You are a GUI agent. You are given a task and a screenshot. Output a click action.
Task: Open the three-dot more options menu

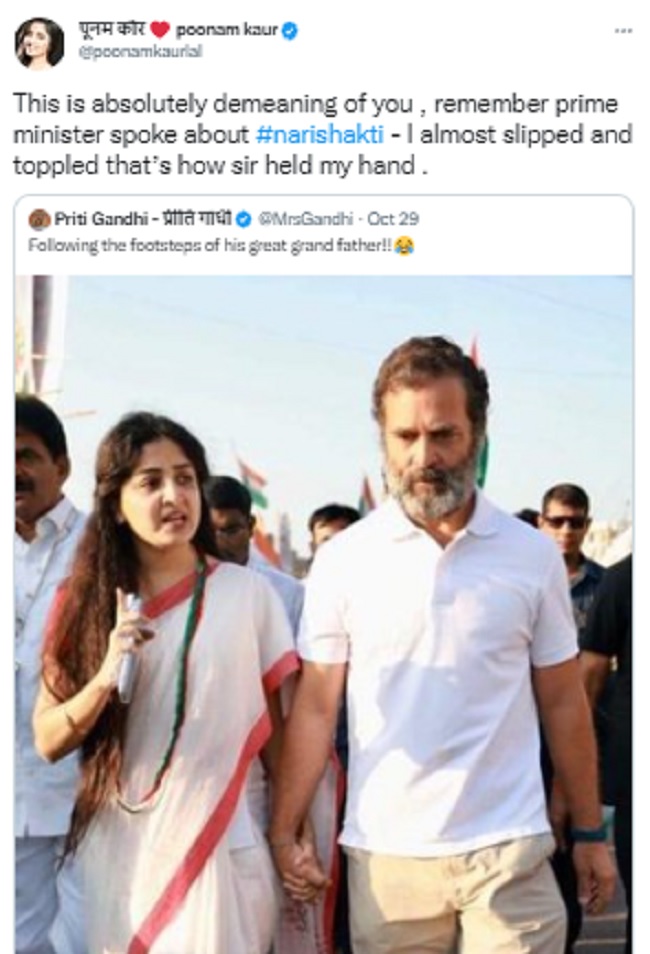pyautogui.click(x=623, y=31)
